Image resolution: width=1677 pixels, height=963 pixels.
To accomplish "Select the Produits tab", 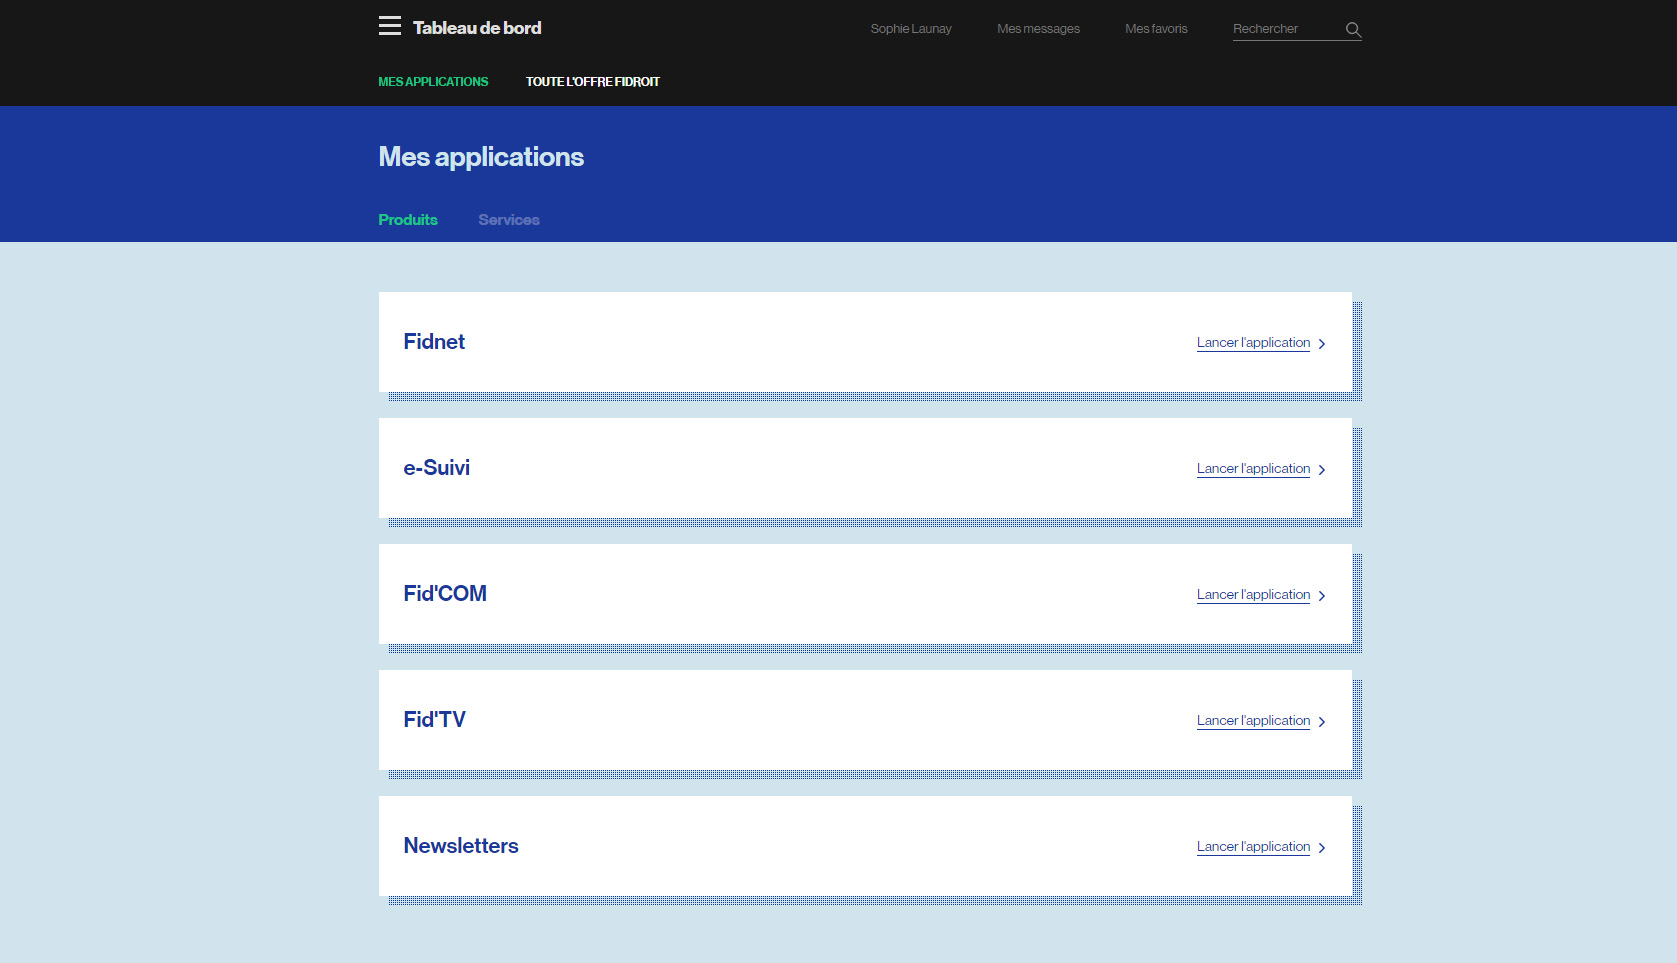I will (x=408, y=220).
